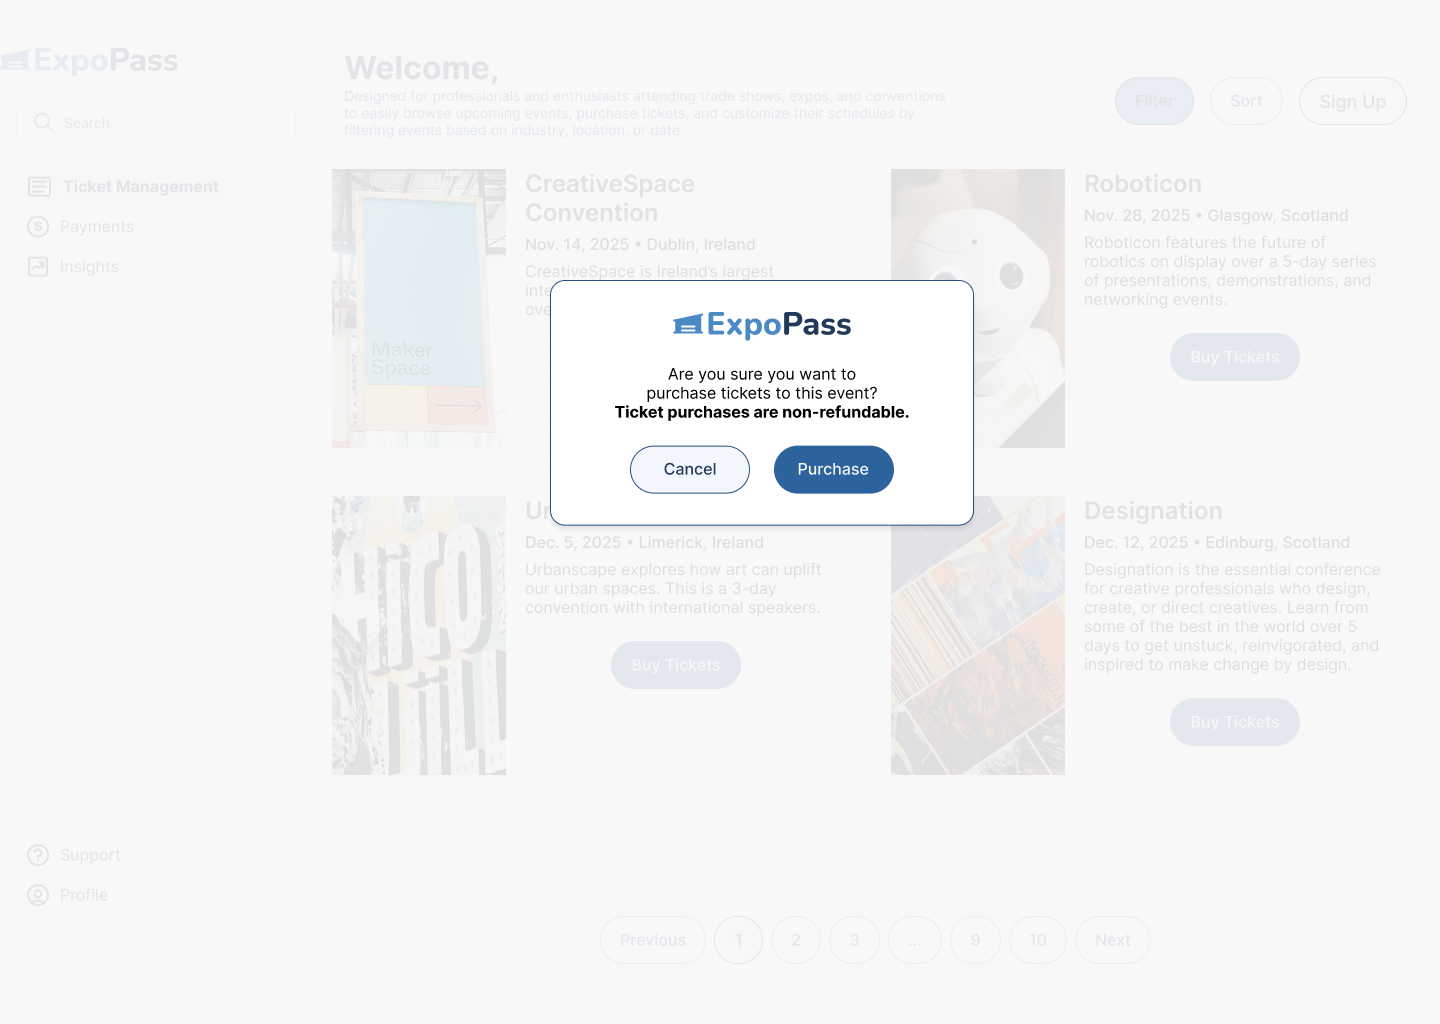Click the Profile avatar icon

pos(38,895)
